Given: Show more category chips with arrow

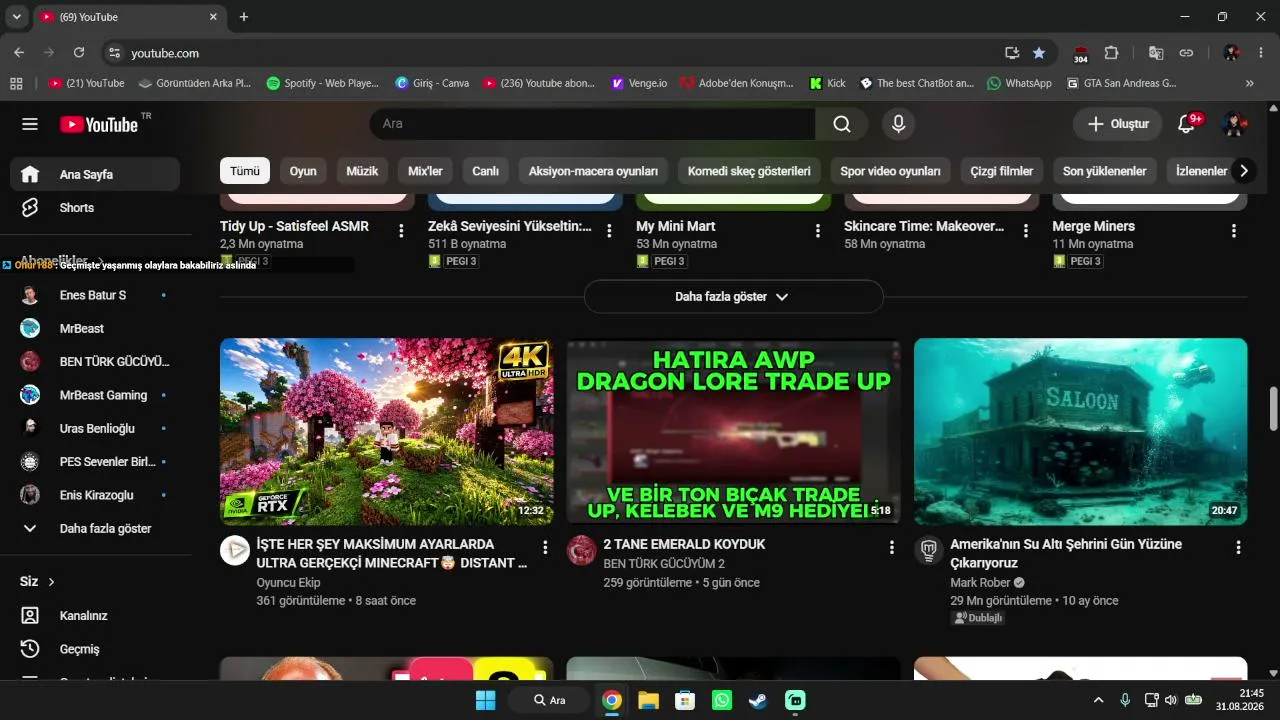Looking at the screenshot, I should click(1243, 171).
